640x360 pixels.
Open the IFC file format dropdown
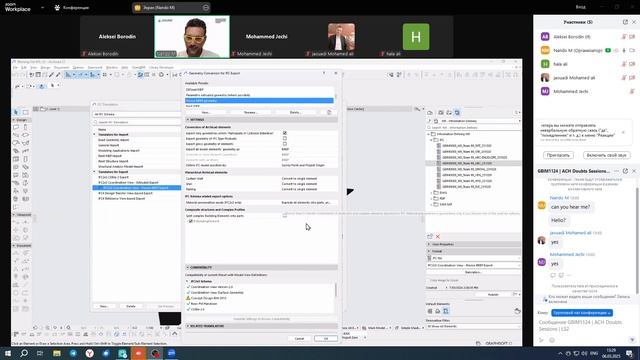point(474,258)
